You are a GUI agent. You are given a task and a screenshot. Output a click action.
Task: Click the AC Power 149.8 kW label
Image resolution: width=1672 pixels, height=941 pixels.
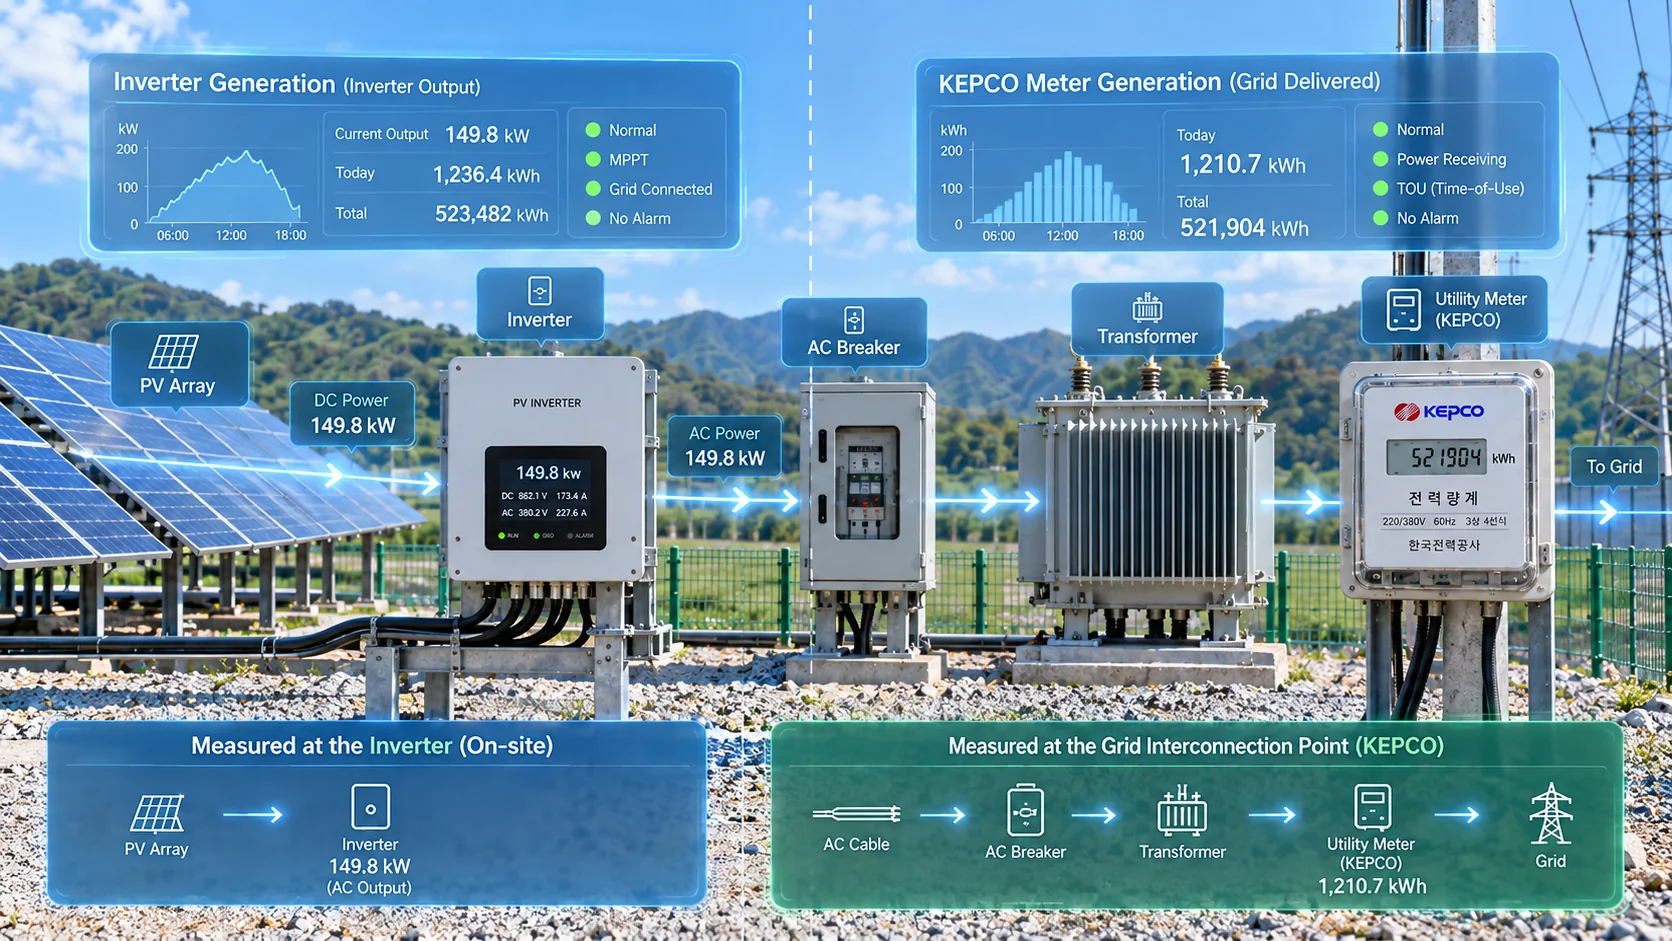click(x=725, y=446)
